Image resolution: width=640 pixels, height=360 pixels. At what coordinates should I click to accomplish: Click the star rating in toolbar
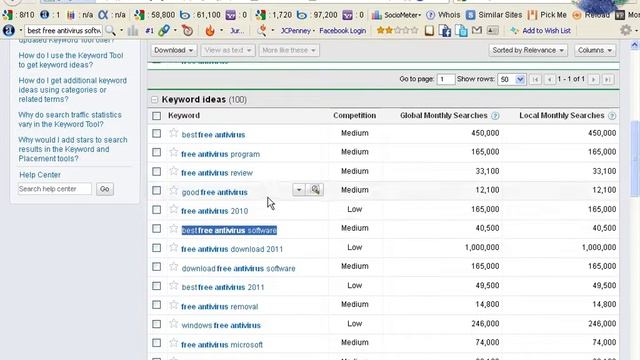tap(398, 30)
